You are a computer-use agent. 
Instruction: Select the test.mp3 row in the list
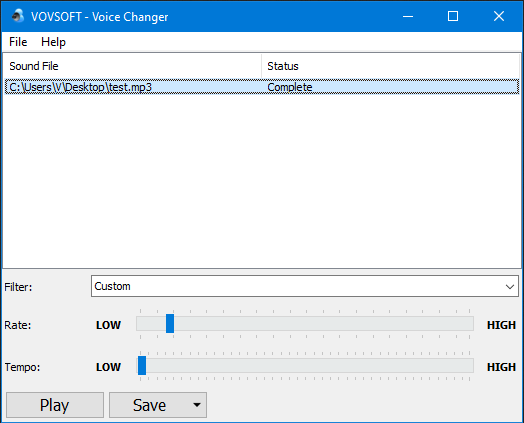(x=262, y=87)
